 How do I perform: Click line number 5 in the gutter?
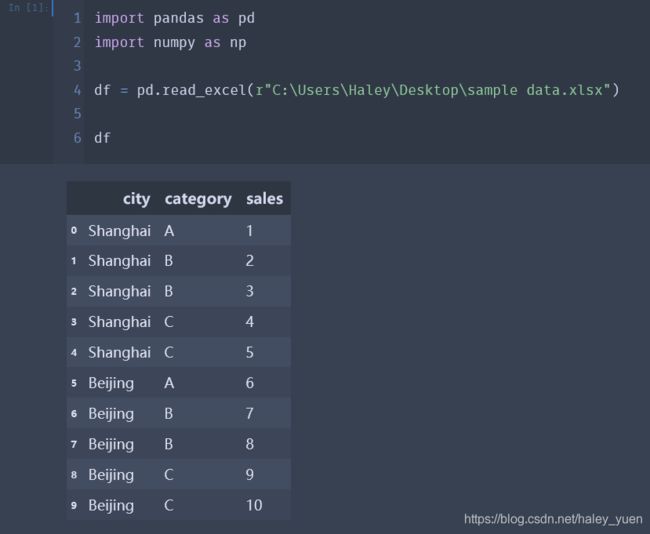[x=77, y=114]
